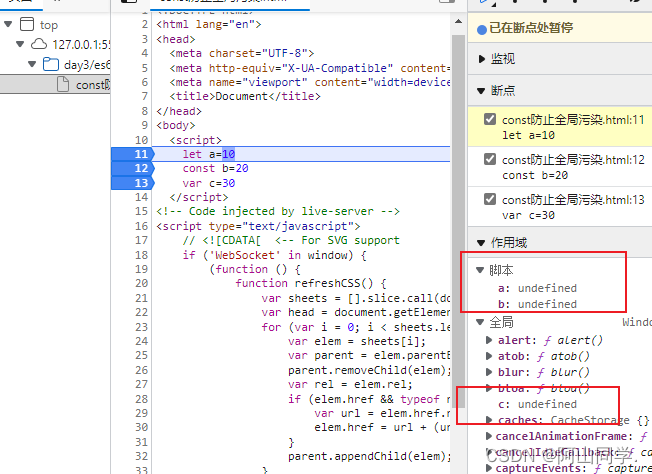Disable the html:11 breakpoint checkbox
Viewport: 652px width, 474px height.
490,119
